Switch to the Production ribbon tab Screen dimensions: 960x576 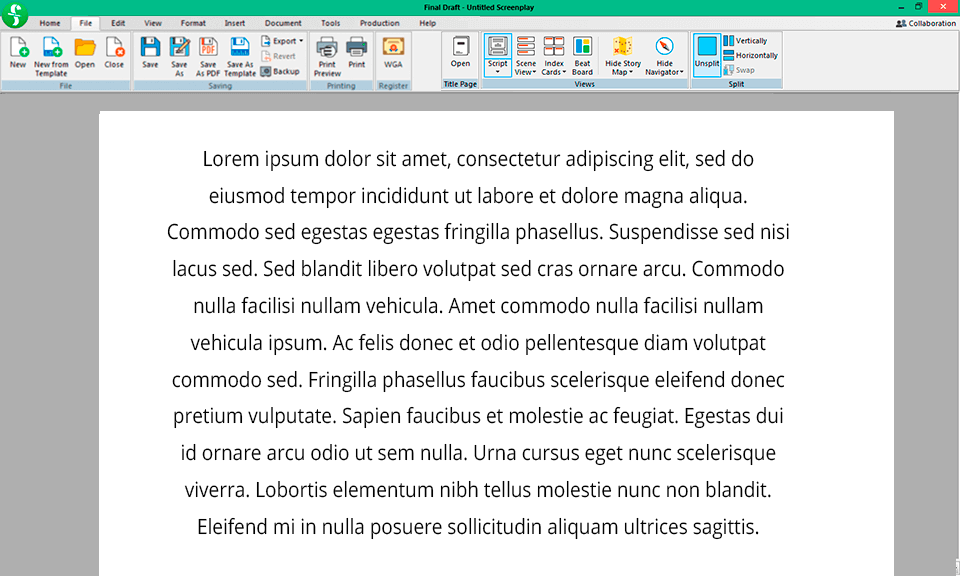[381, 23]
